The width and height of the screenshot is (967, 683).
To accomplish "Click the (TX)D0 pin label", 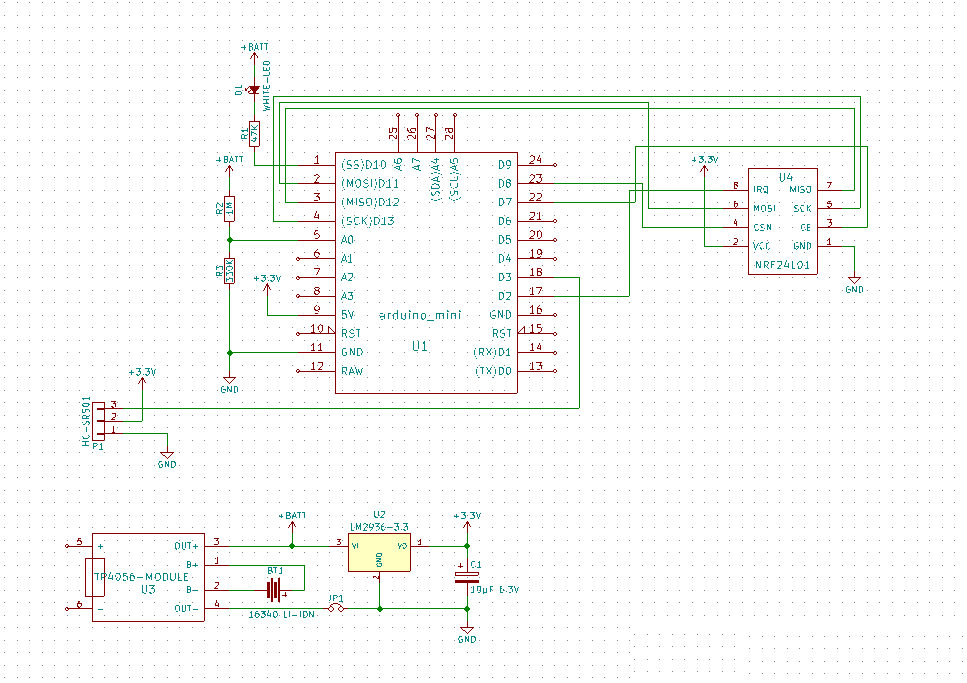I will (x=493, y=371).
